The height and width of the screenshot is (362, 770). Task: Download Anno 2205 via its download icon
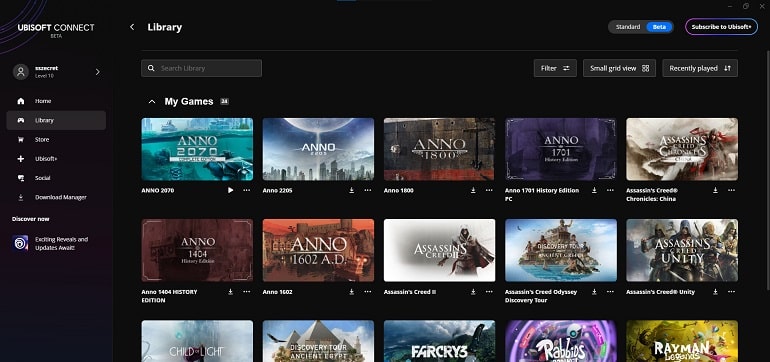click(x=352, y=190)
